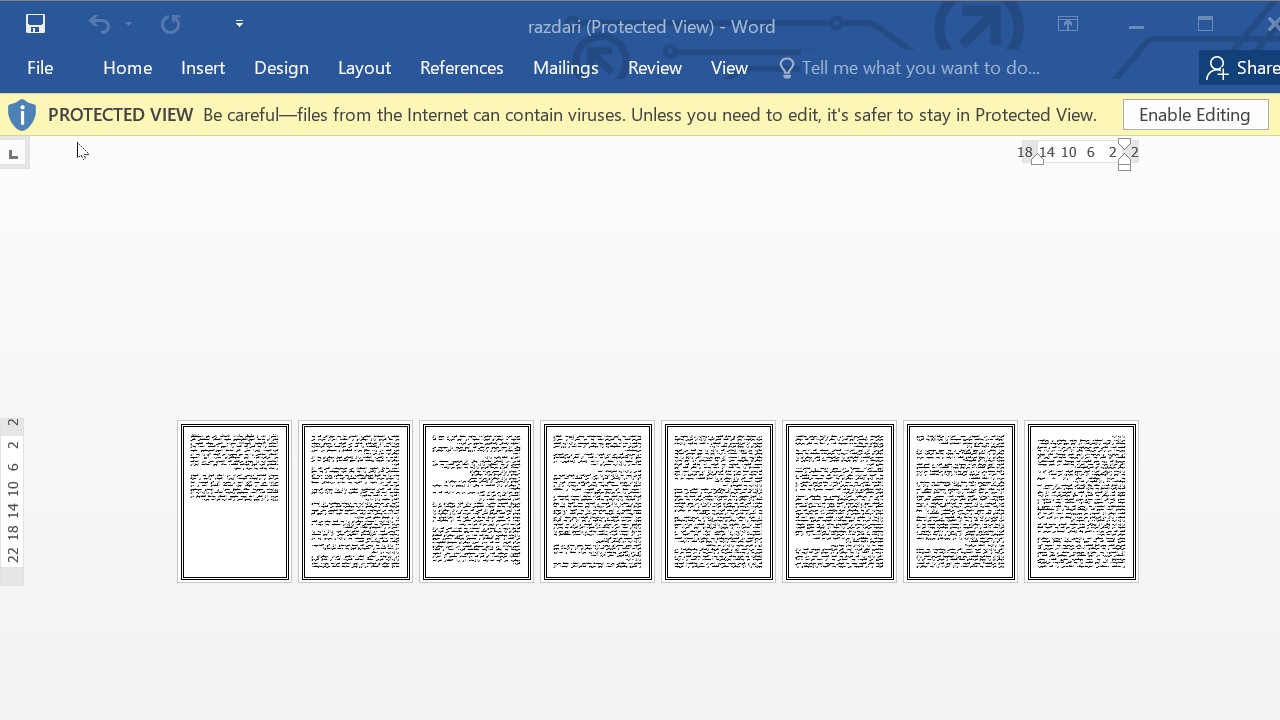
Task: Open the Review tab
Action: coord(655,68)
